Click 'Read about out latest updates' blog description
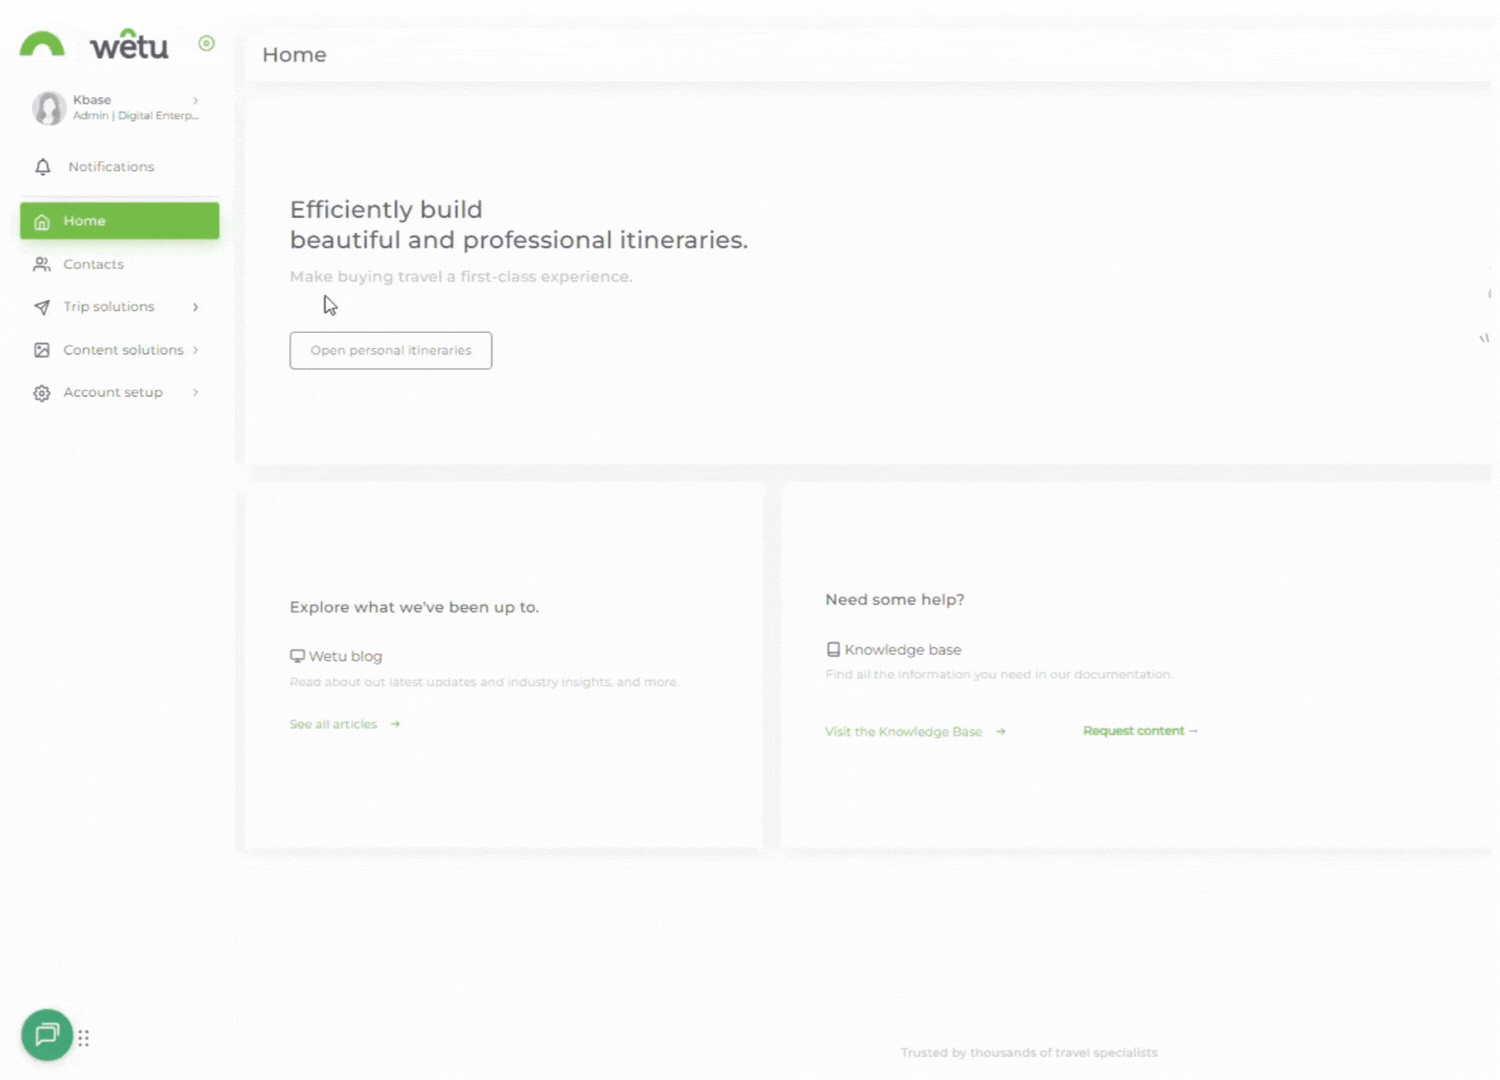The width and height of the screenshot is (1500, 1080). click(484, 682)
